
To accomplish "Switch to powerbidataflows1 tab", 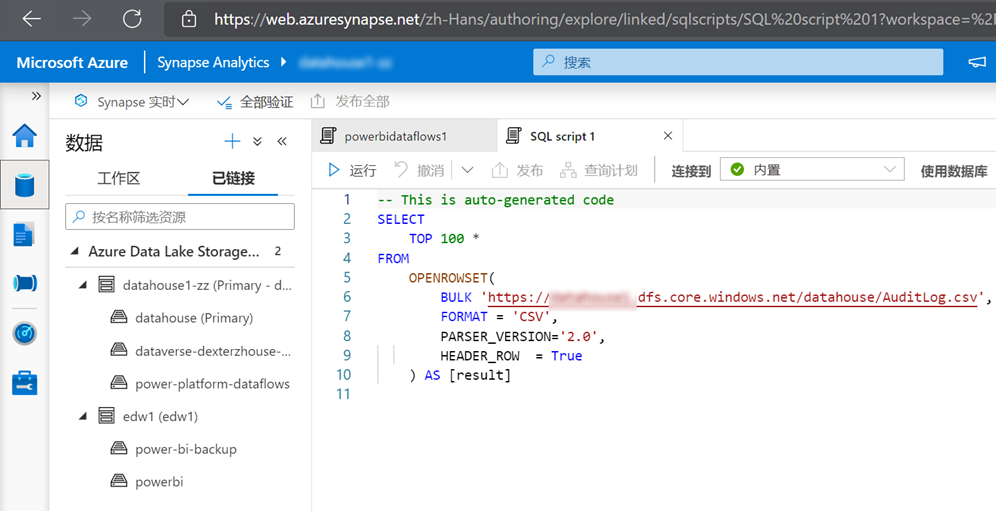I will pyautogui.click(x=405, y=136).
